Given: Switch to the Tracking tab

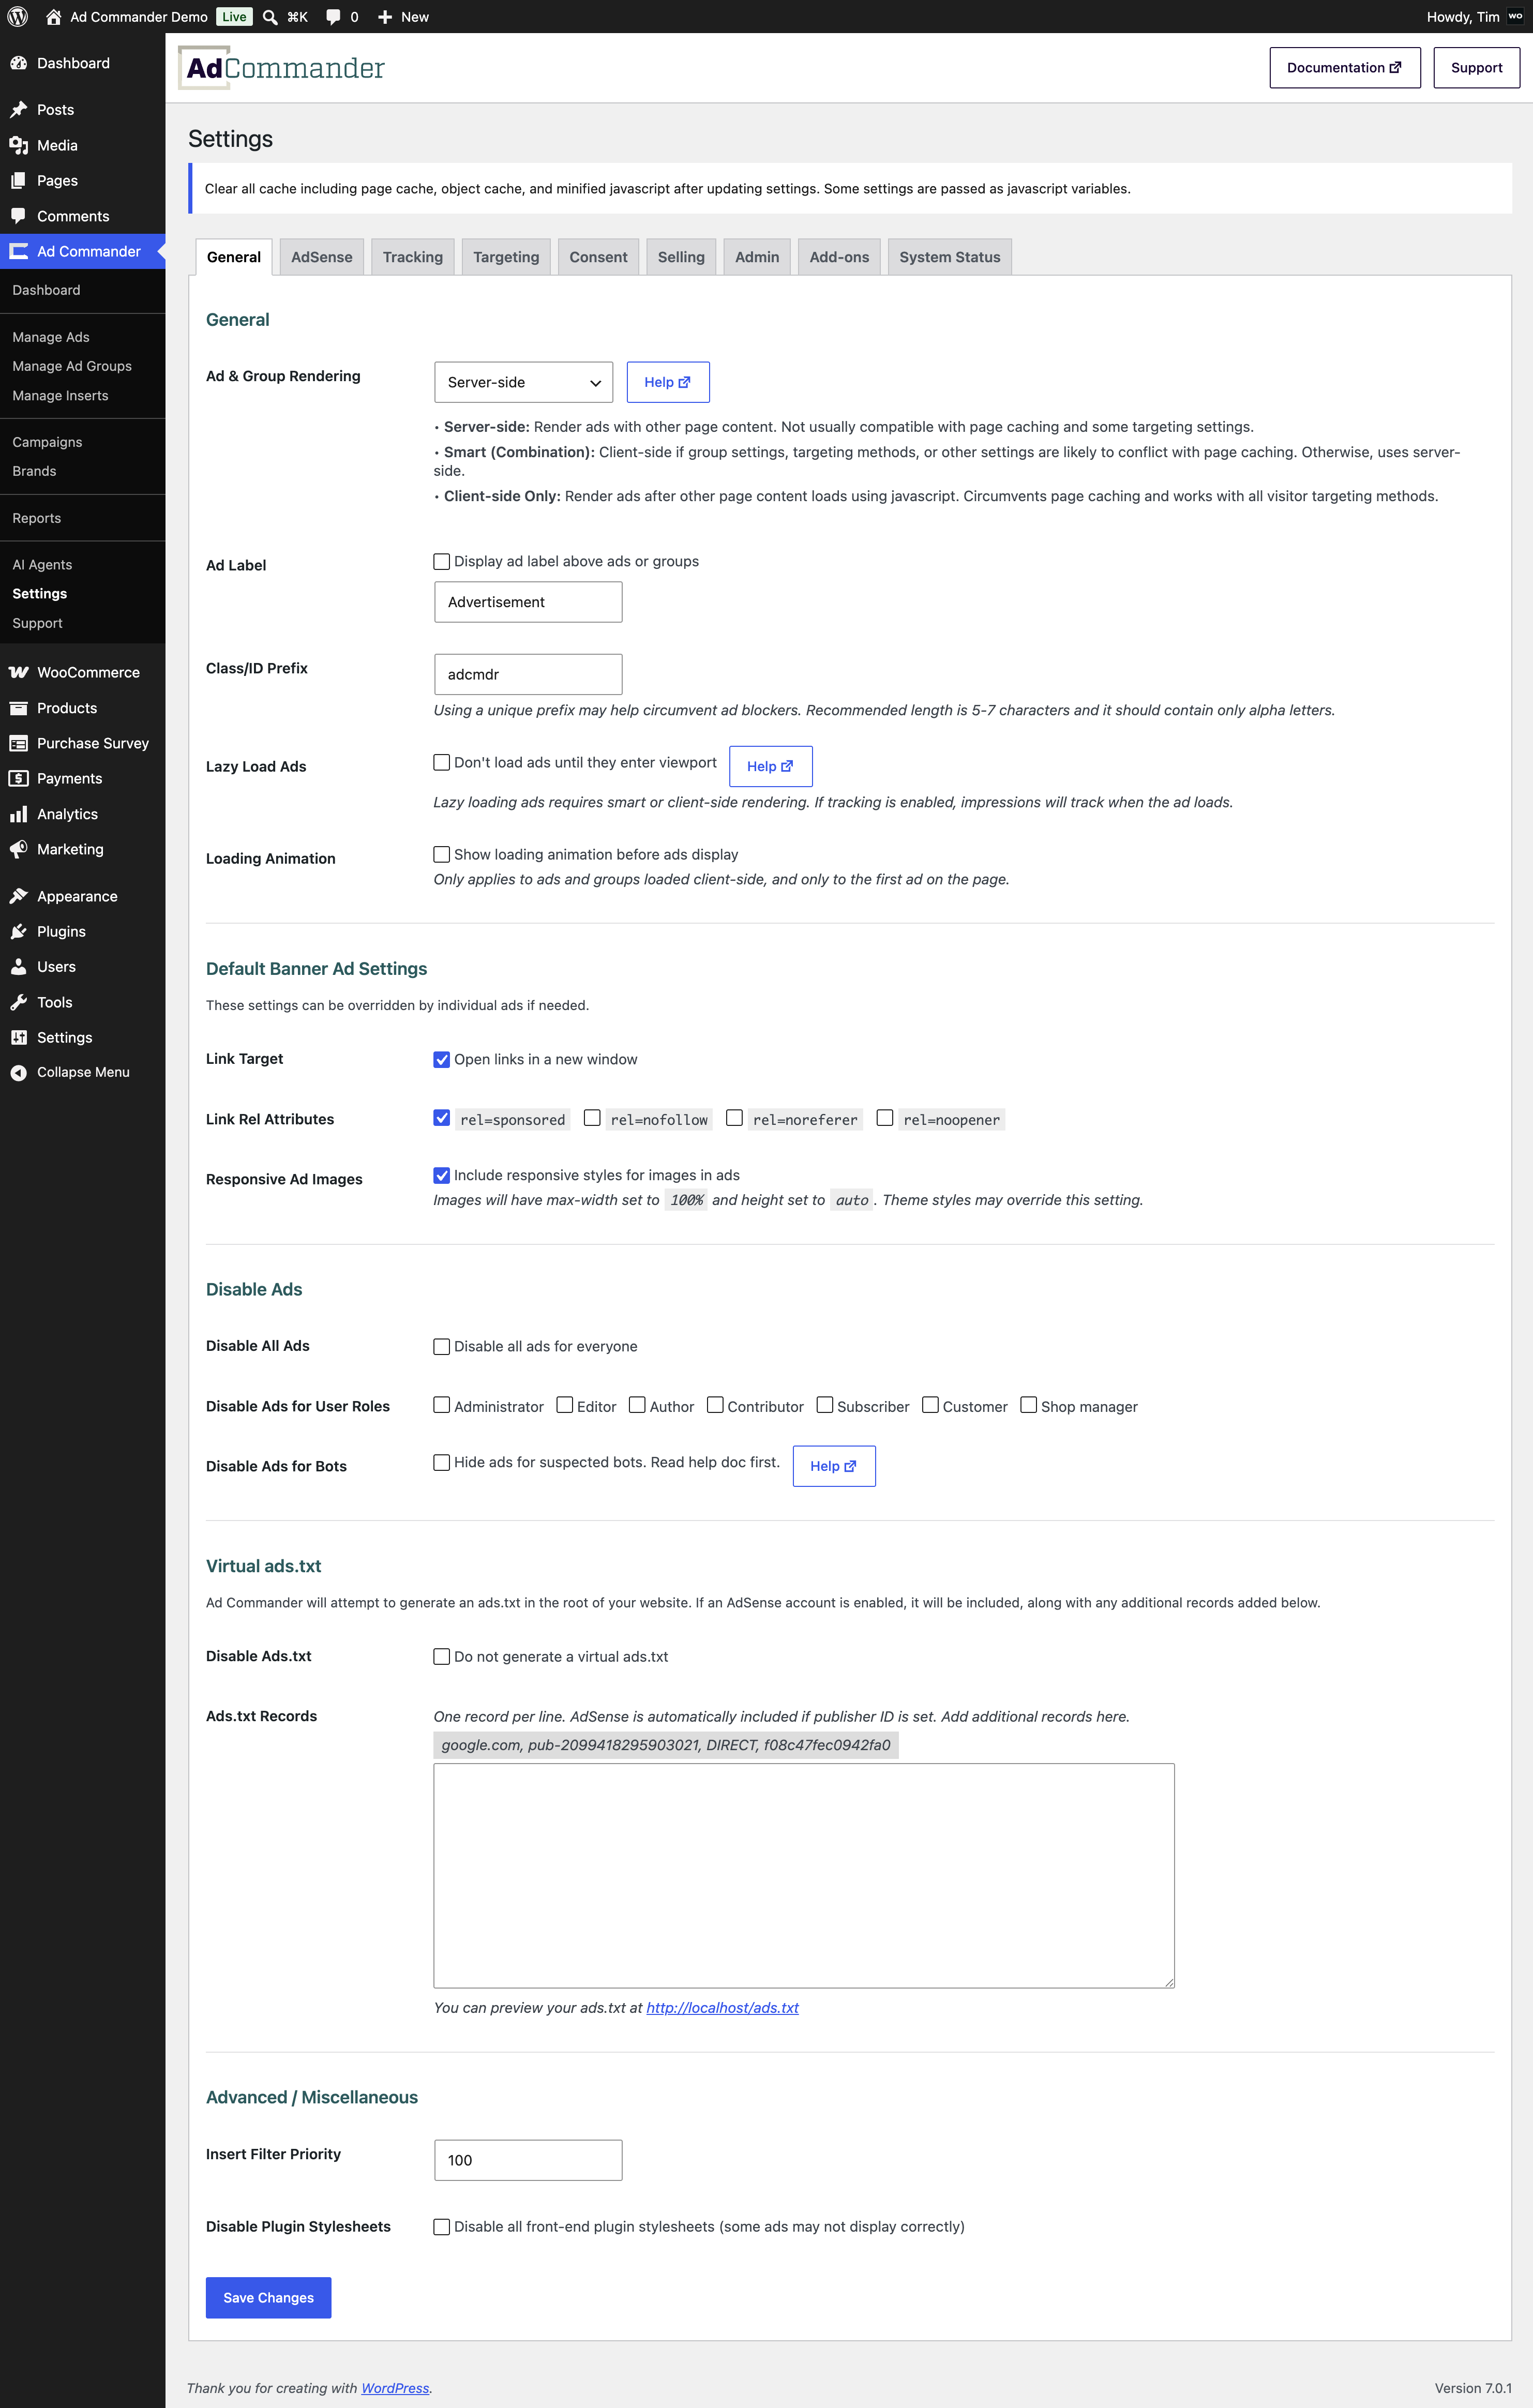Looking at the screenshot, I should tap(413, 257).
